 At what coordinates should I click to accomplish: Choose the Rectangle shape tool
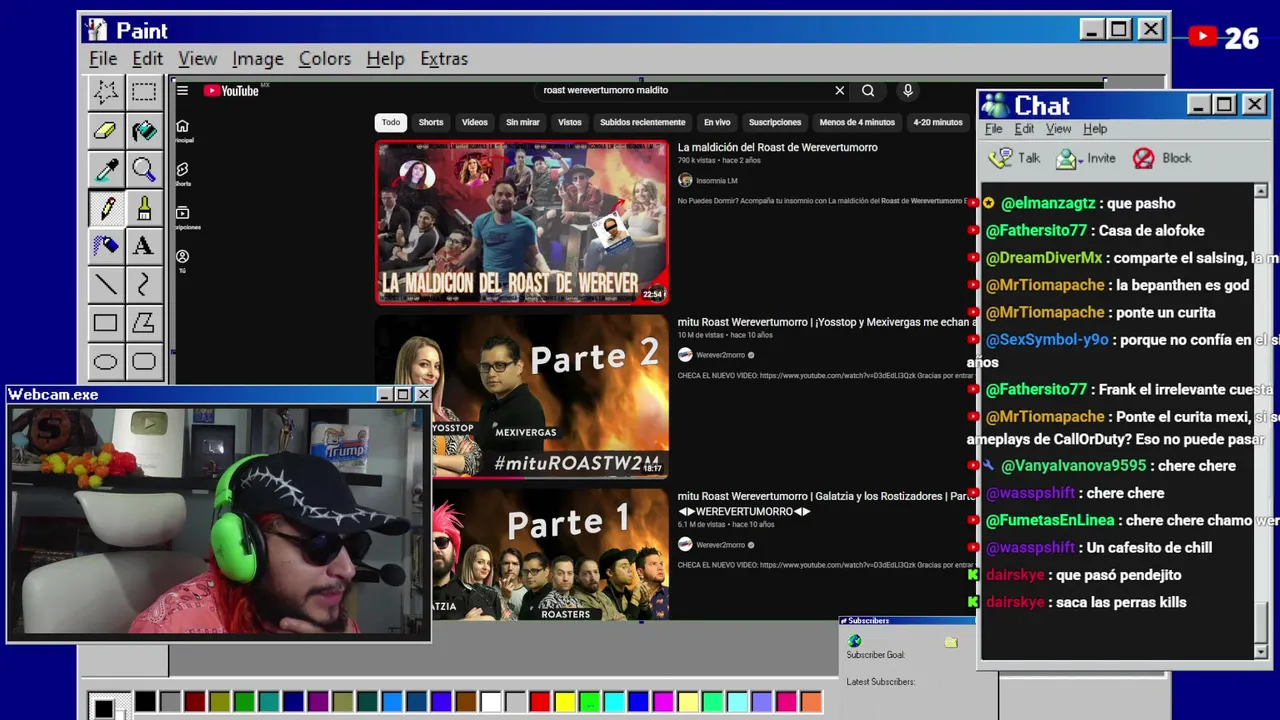coord(105,323)
